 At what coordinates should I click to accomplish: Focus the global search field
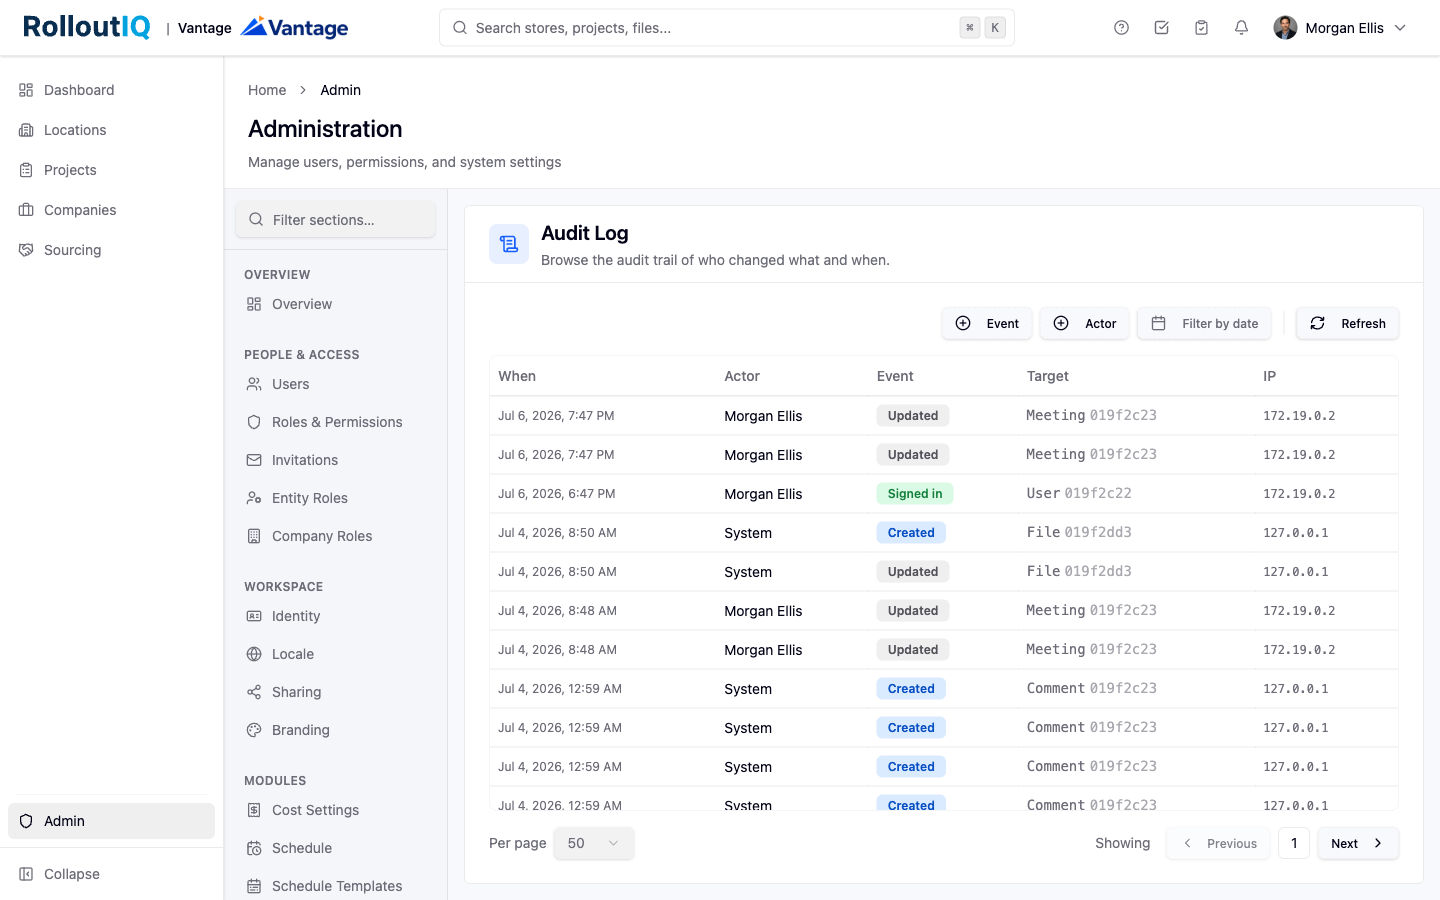pos(727,28)
